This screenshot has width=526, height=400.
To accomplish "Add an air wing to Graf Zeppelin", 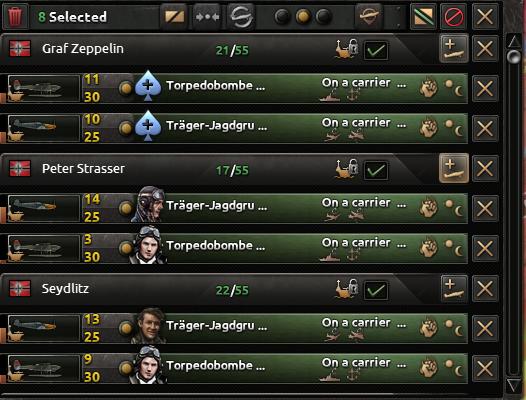I will [x=454, y=49].
